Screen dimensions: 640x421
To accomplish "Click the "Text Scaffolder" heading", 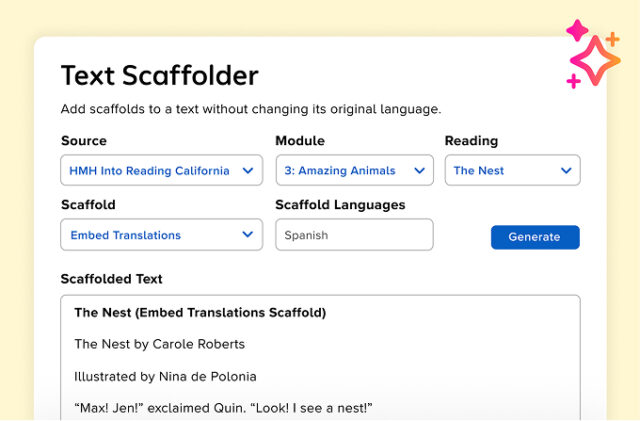I will click(x=160, y=76).
